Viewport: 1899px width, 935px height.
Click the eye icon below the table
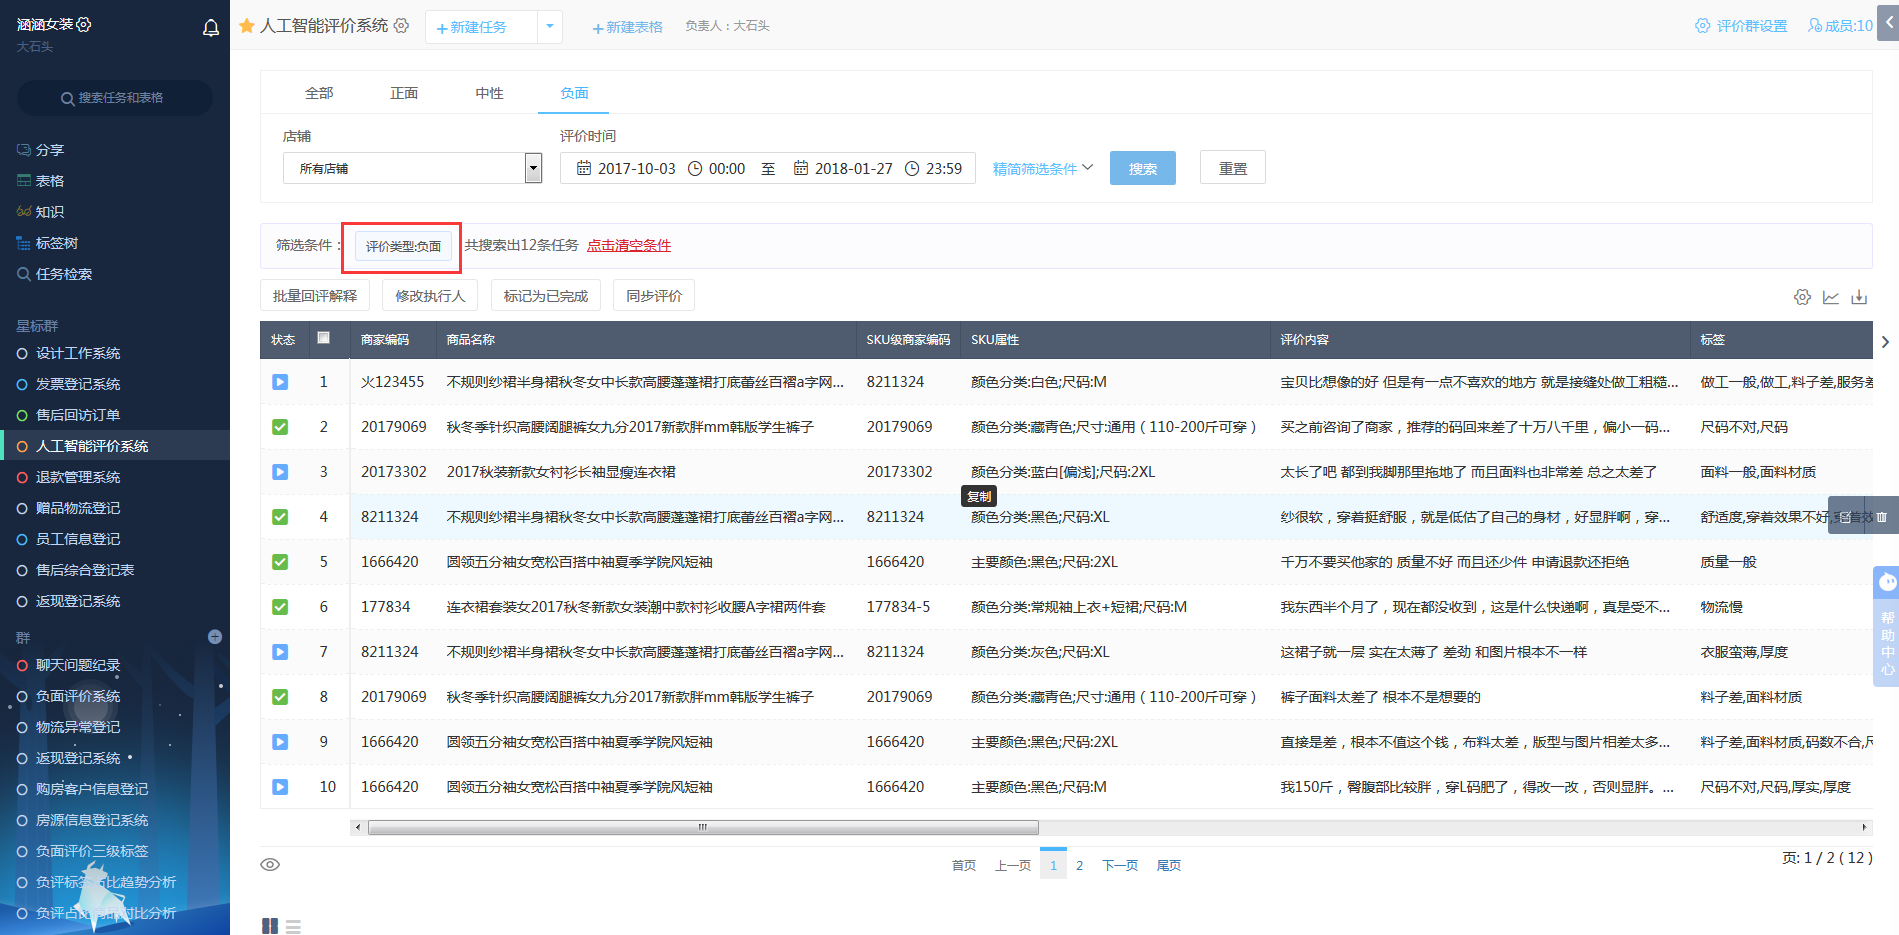click(x=270, y=865)
